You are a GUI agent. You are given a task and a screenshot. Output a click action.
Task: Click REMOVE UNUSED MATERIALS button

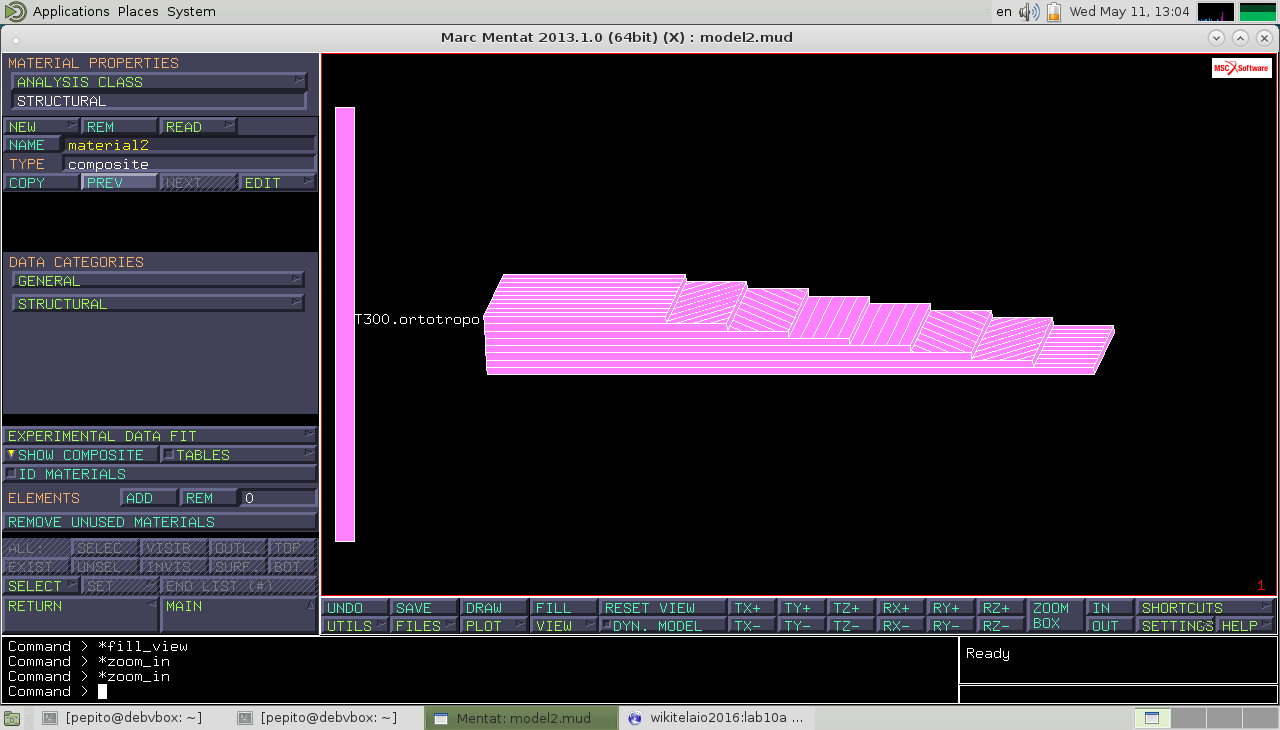(x=159, y=522)
